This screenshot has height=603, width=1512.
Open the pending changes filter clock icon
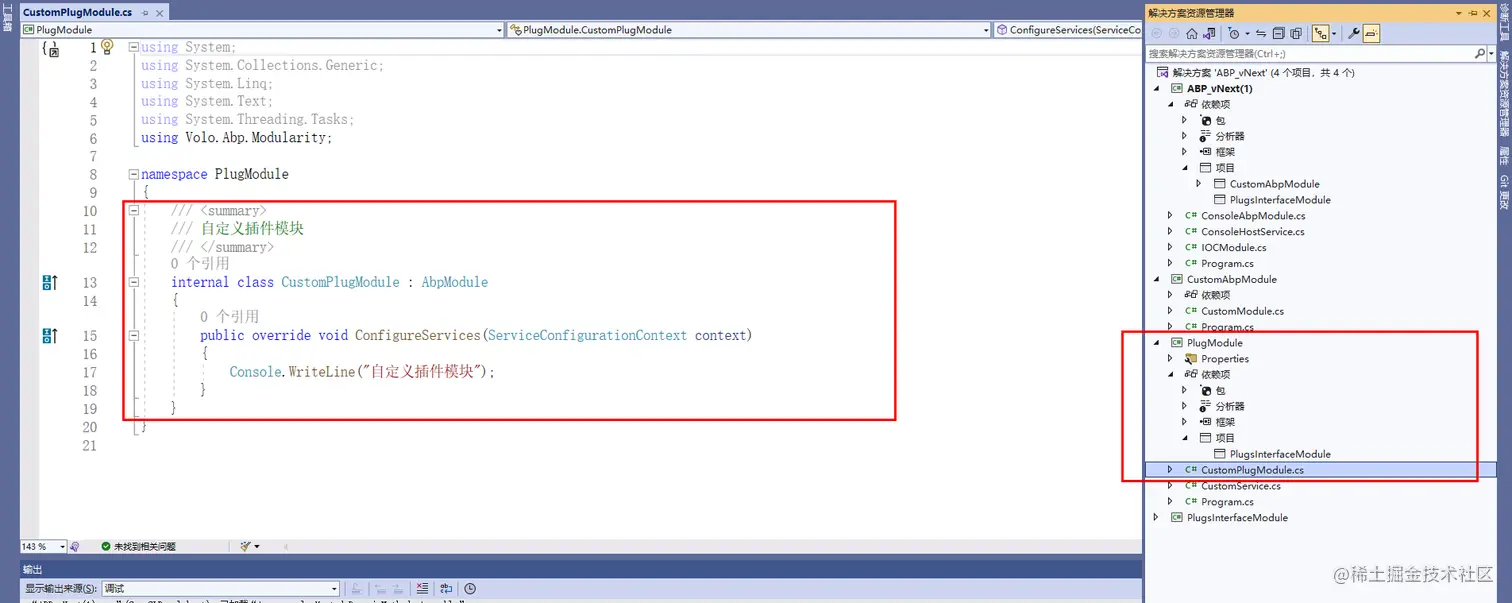1233,34
